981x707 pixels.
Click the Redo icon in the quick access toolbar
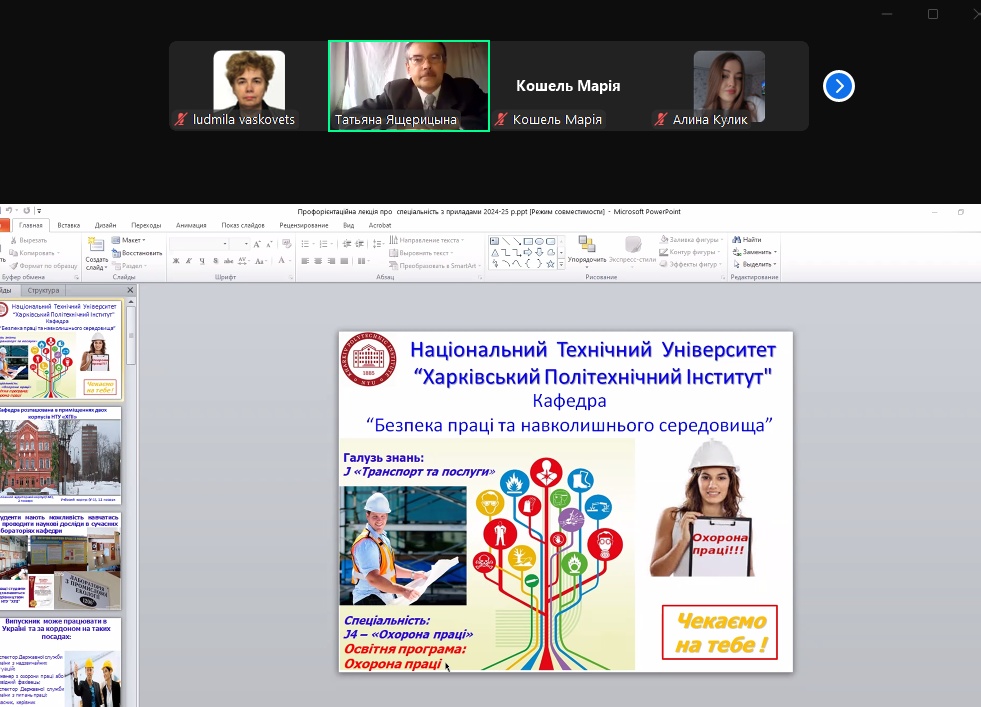(x=27, y=211)
